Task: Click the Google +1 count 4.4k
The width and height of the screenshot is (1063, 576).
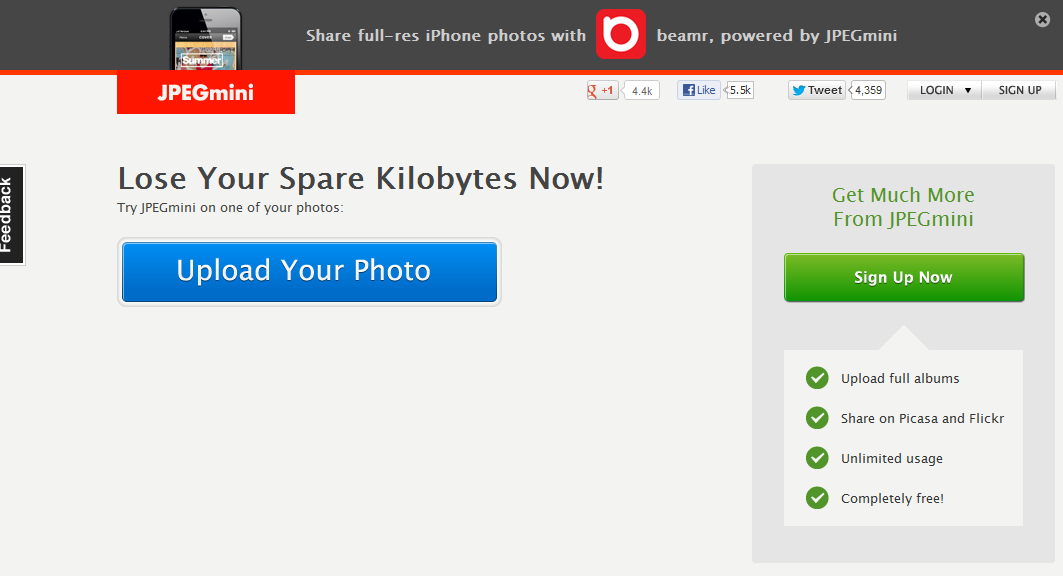Action: [x=642, y=91]
